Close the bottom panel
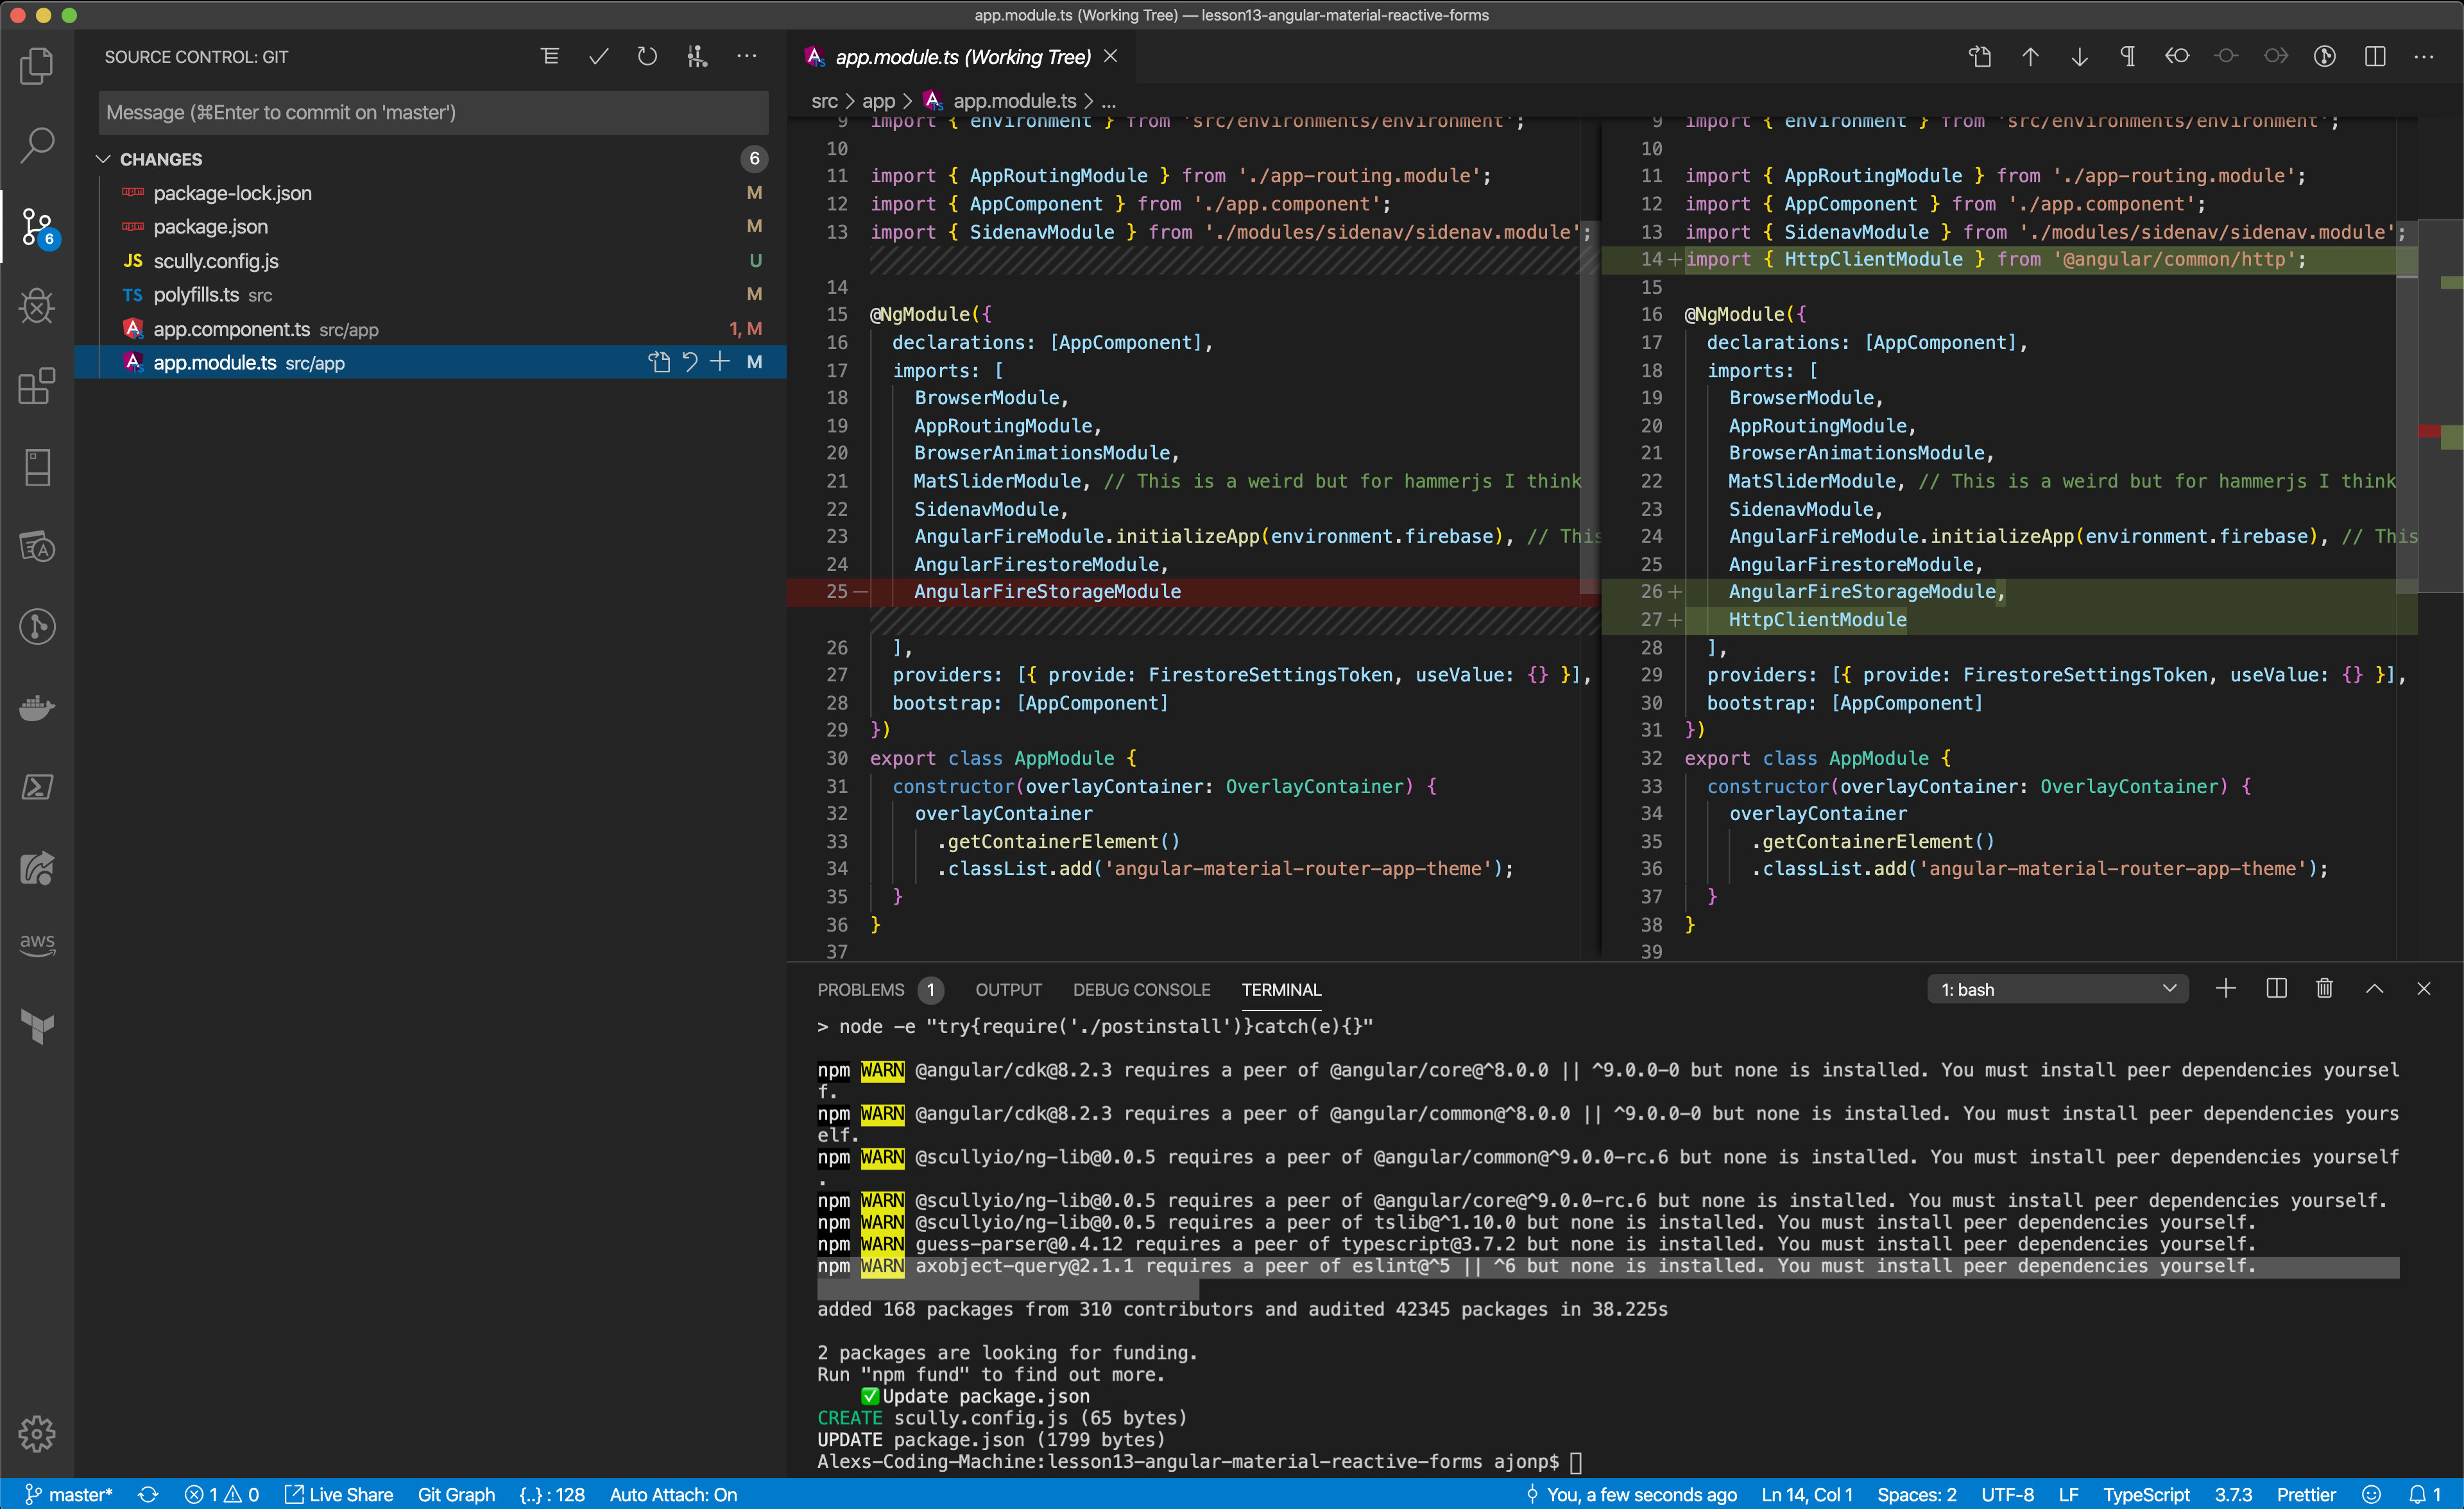The image size is (2464, 1509). [x=2424, y=989]
